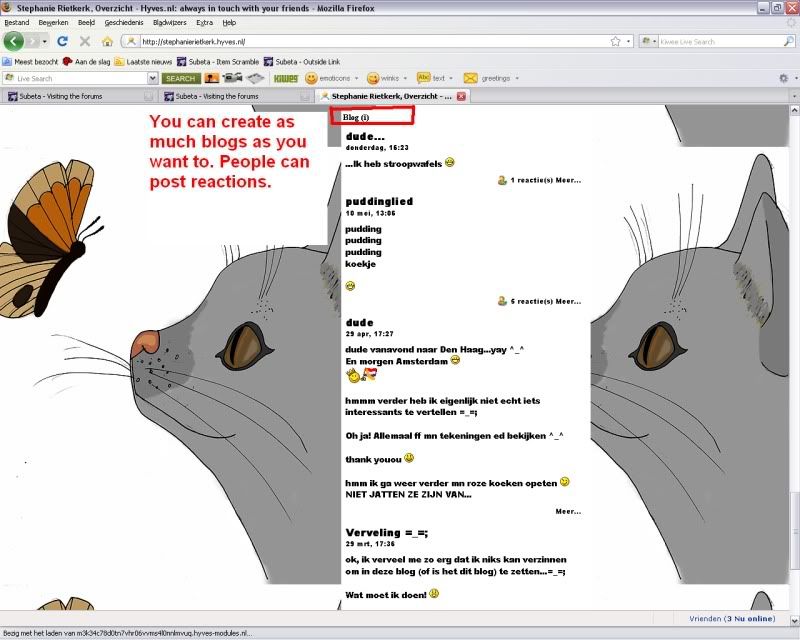Viewport: 800px width, 640px height.
Task: Type in the Kiwee Live Search field
Action: click(712, 42)
